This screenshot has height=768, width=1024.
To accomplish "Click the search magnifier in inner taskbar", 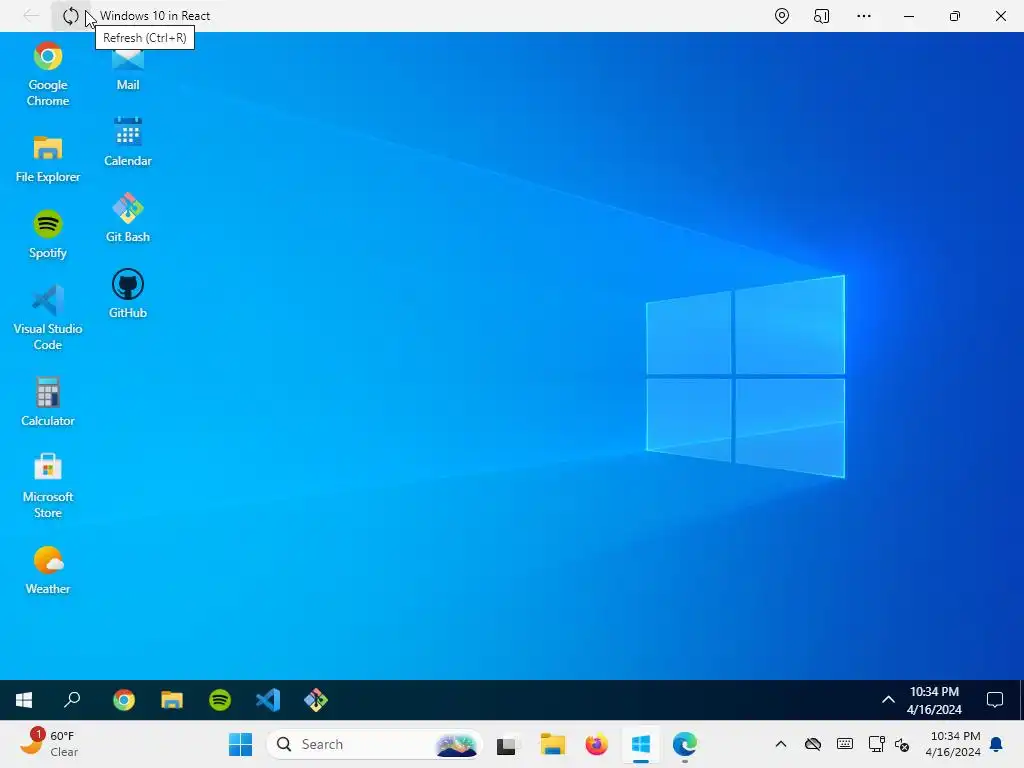I will pyautogui.click(x=72, y=700).
